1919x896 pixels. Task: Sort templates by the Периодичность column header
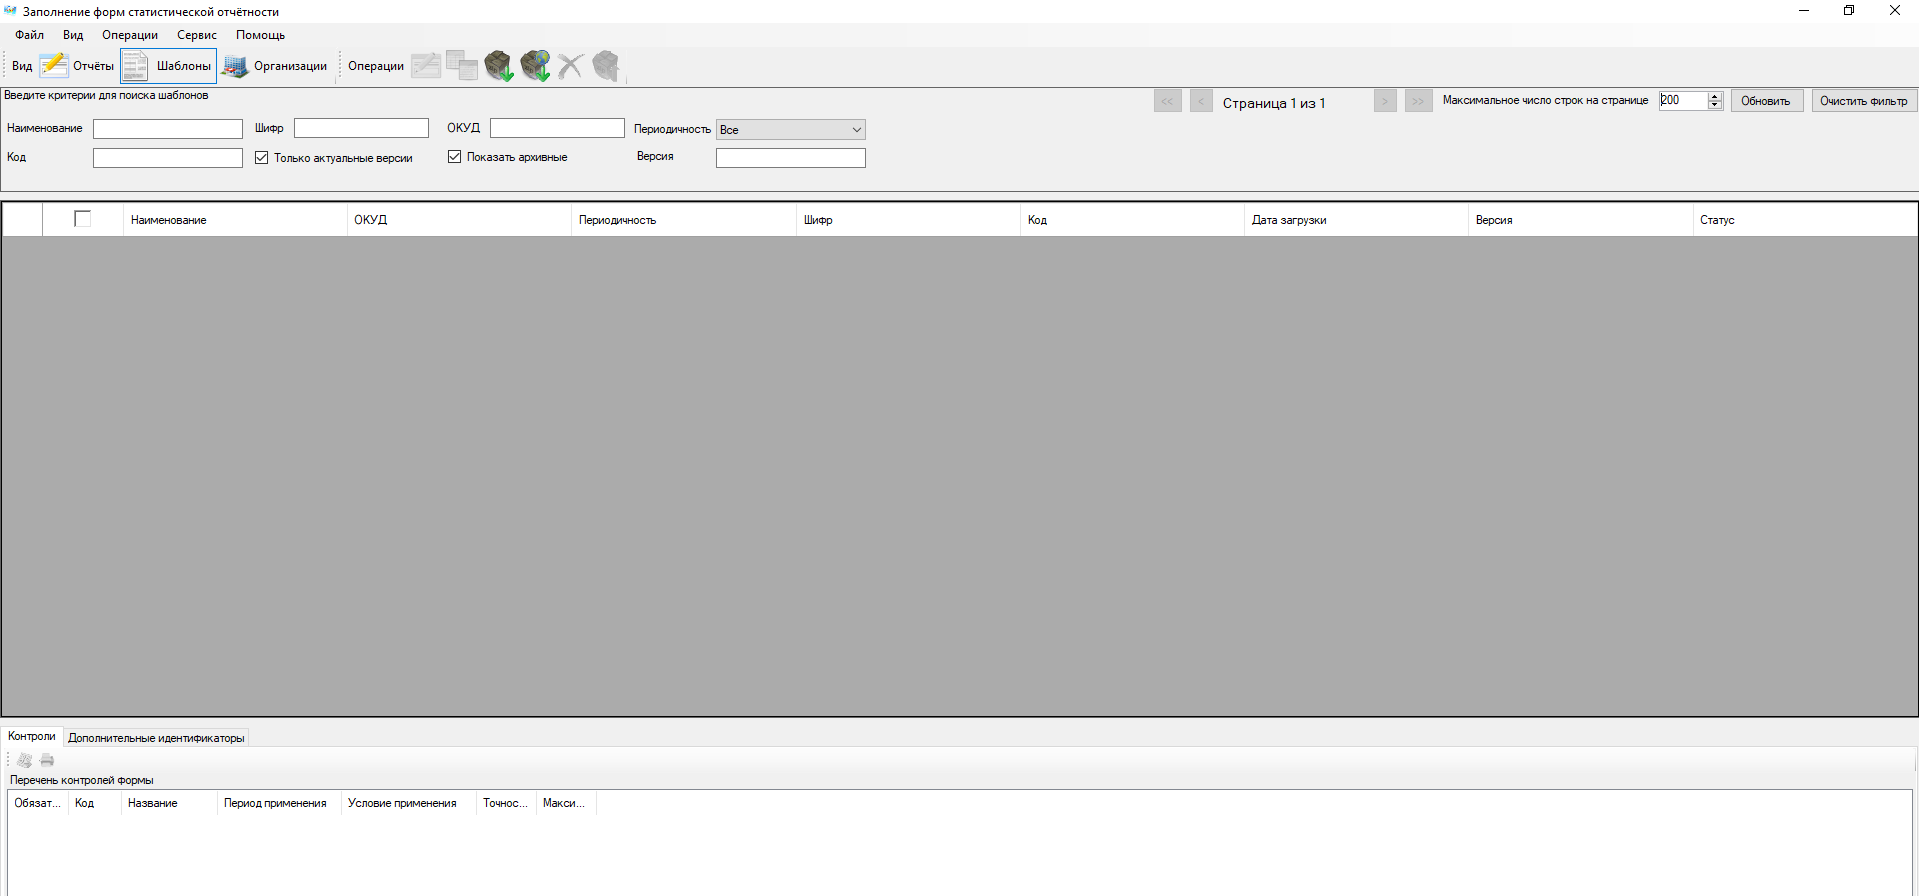[684, 220]
